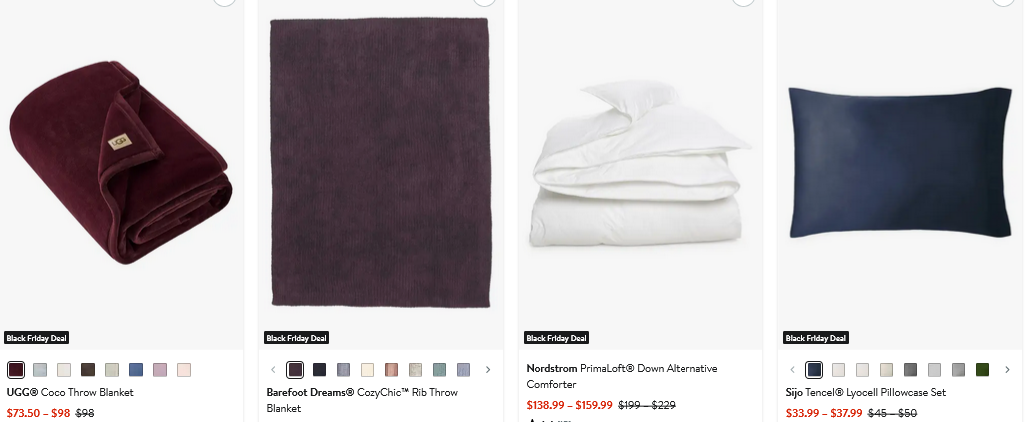Select blue color swatch for UGG blanket
Viewport: 1030px width, 422px height.
coord(136,370)
